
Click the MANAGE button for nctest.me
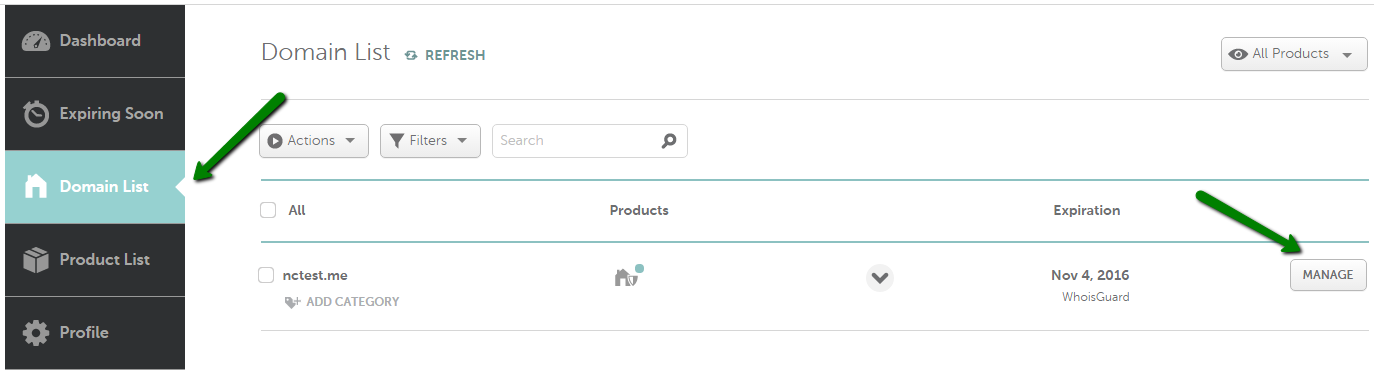(1328, 275)
